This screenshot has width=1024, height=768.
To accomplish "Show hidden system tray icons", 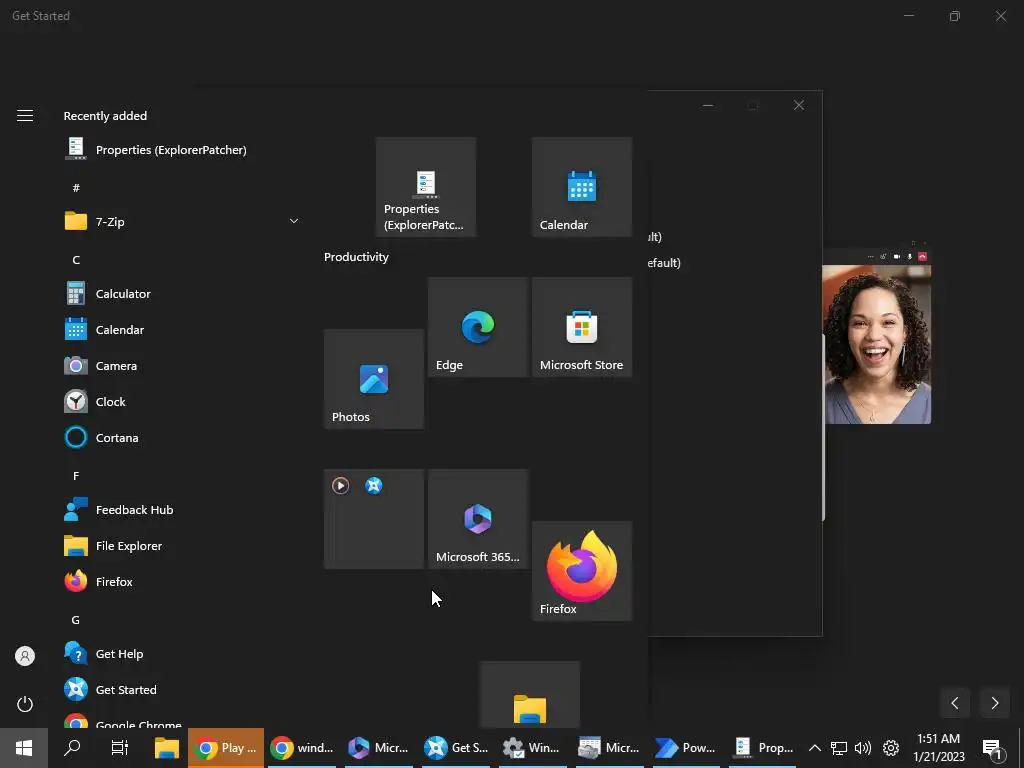I will click(814, 748).
